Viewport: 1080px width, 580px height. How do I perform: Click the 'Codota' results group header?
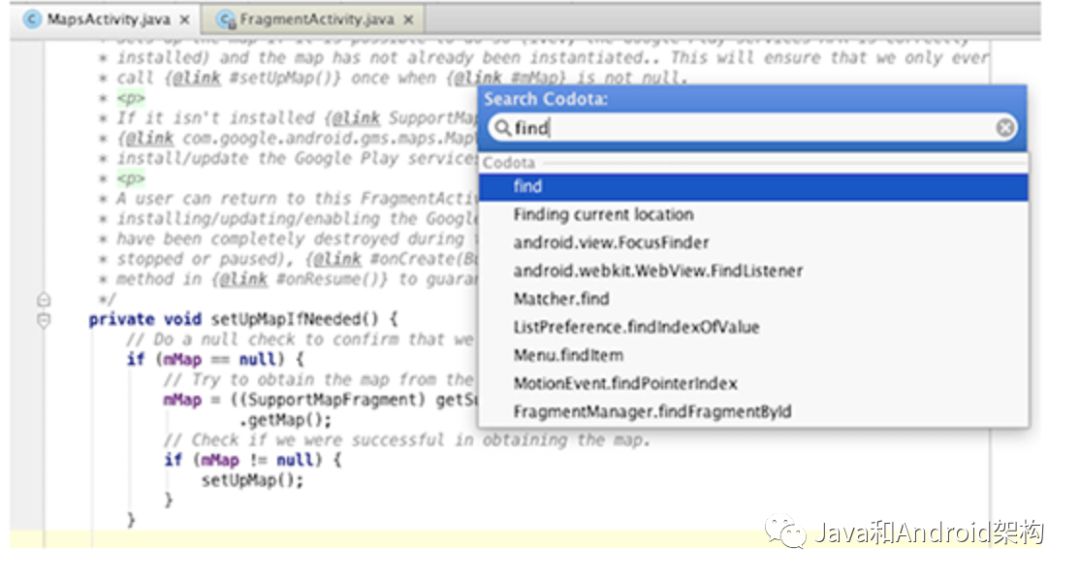pyautogui.click(x=508, y=163)
